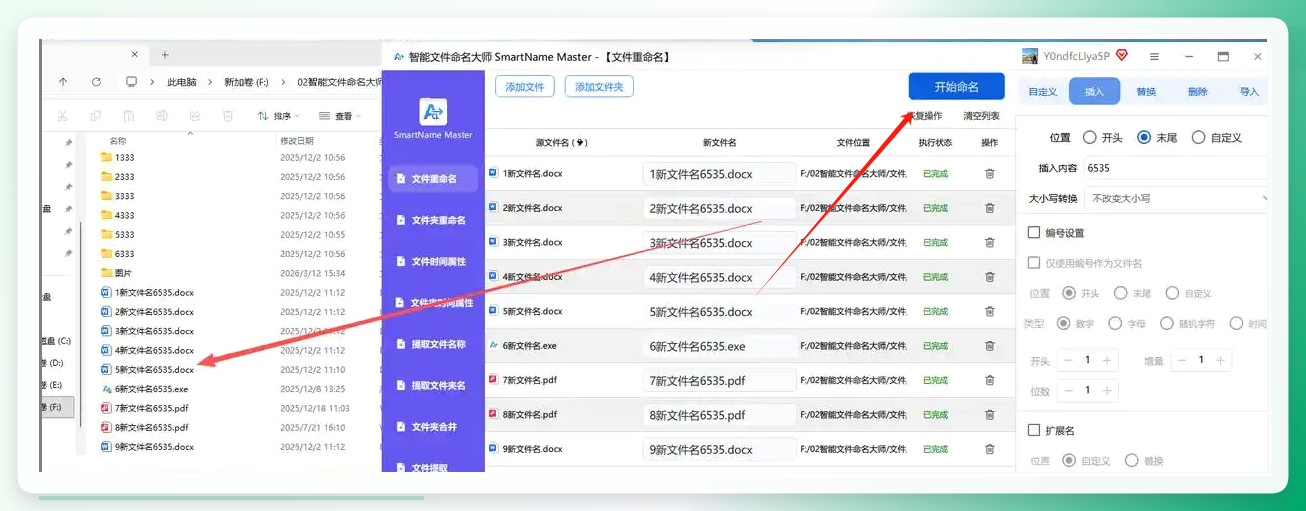Open the hamburger menu icon in SmartName title bar
Viewport: 1306px width, 511px height.
coord(1154,57)
